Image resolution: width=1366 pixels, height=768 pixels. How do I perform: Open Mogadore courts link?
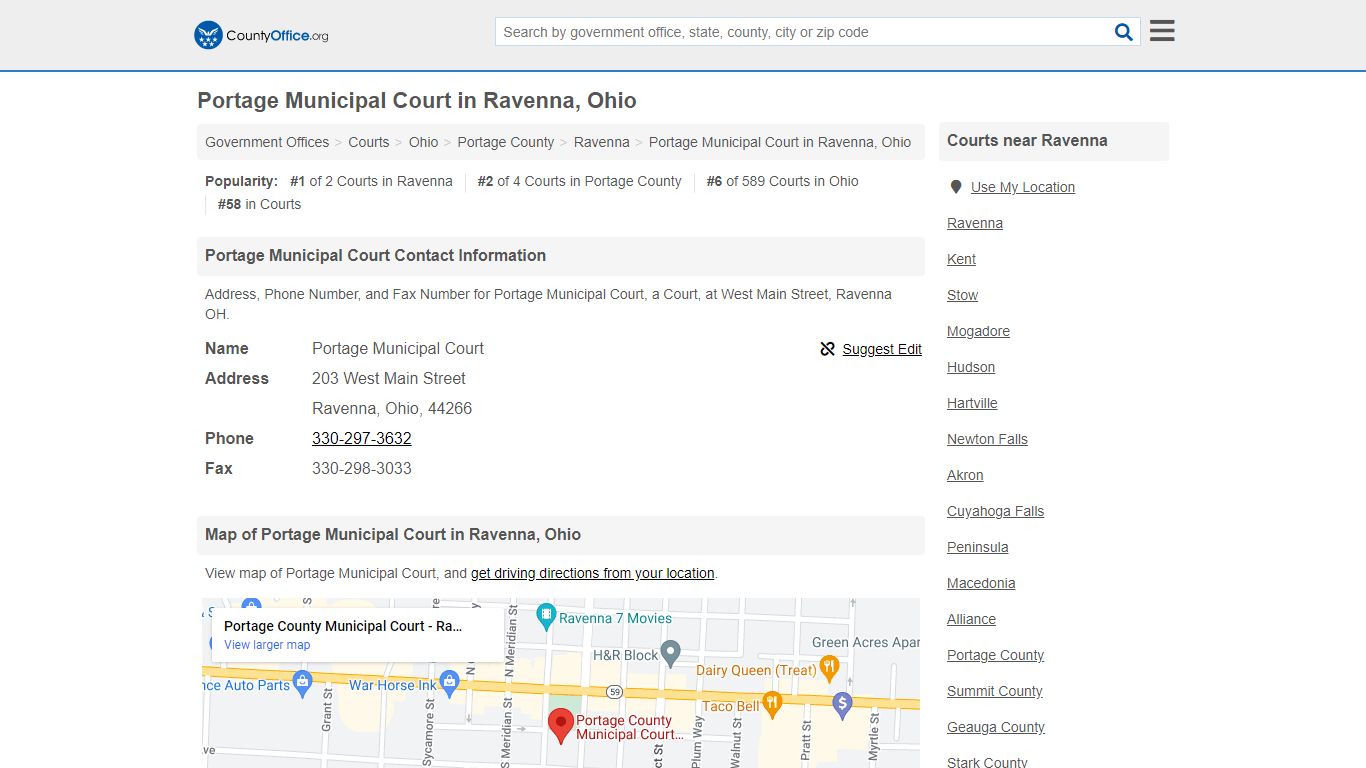978,331
